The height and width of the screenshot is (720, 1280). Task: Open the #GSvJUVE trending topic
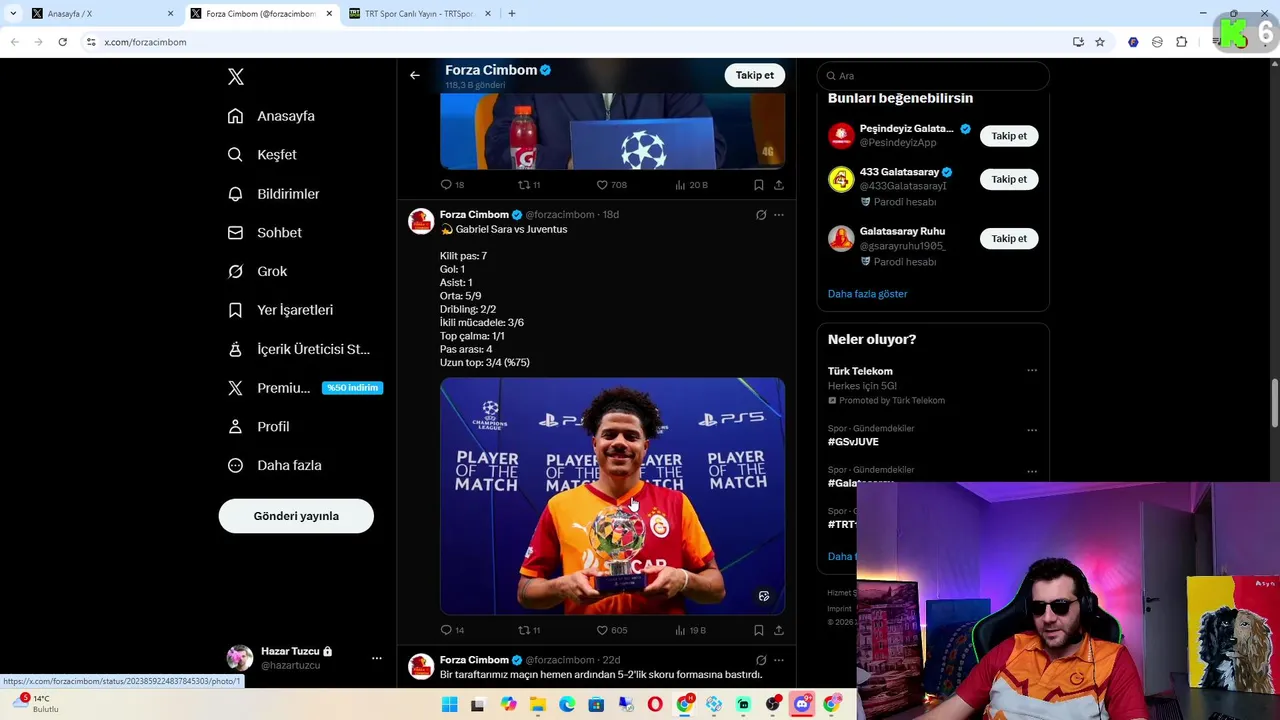(x=853, y=442)
